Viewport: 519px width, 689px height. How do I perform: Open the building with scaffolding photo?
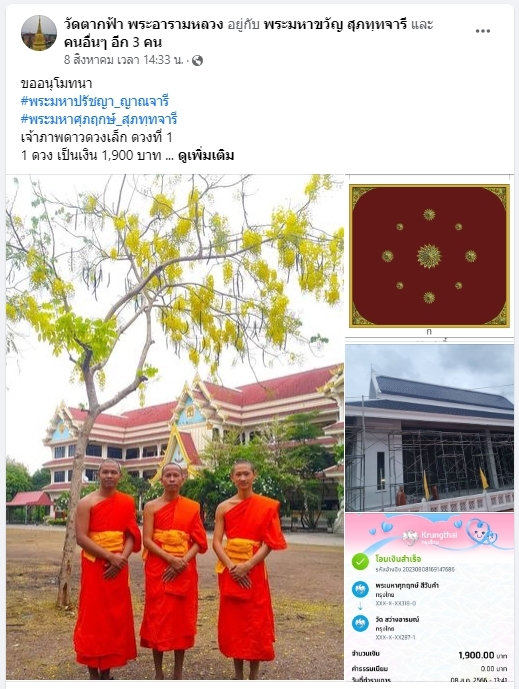point(429,428)
